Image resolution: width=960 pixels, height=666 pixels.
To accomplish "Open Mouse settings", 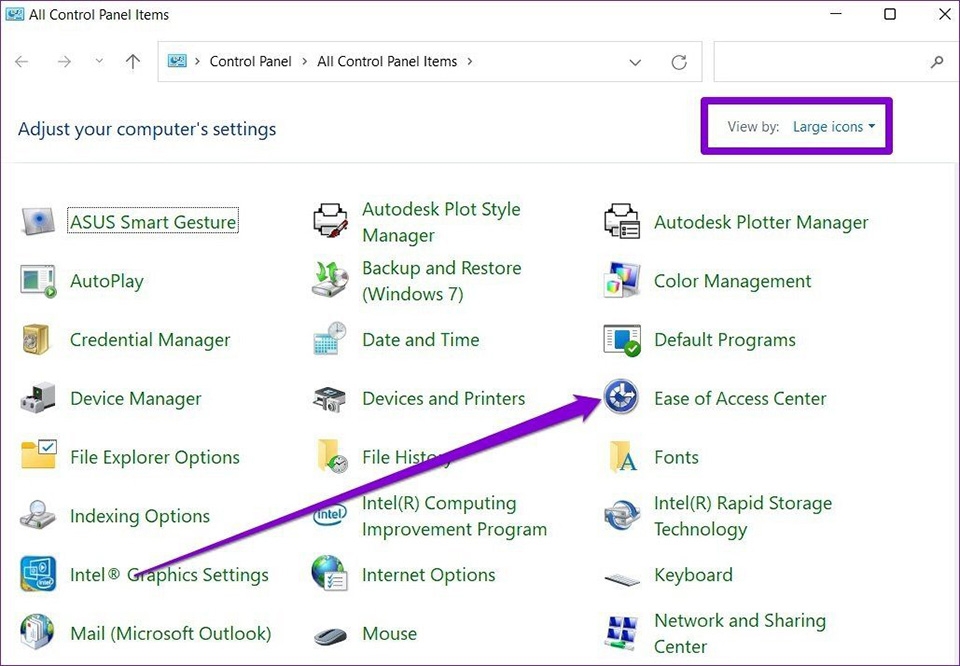I will click(389, 633).
